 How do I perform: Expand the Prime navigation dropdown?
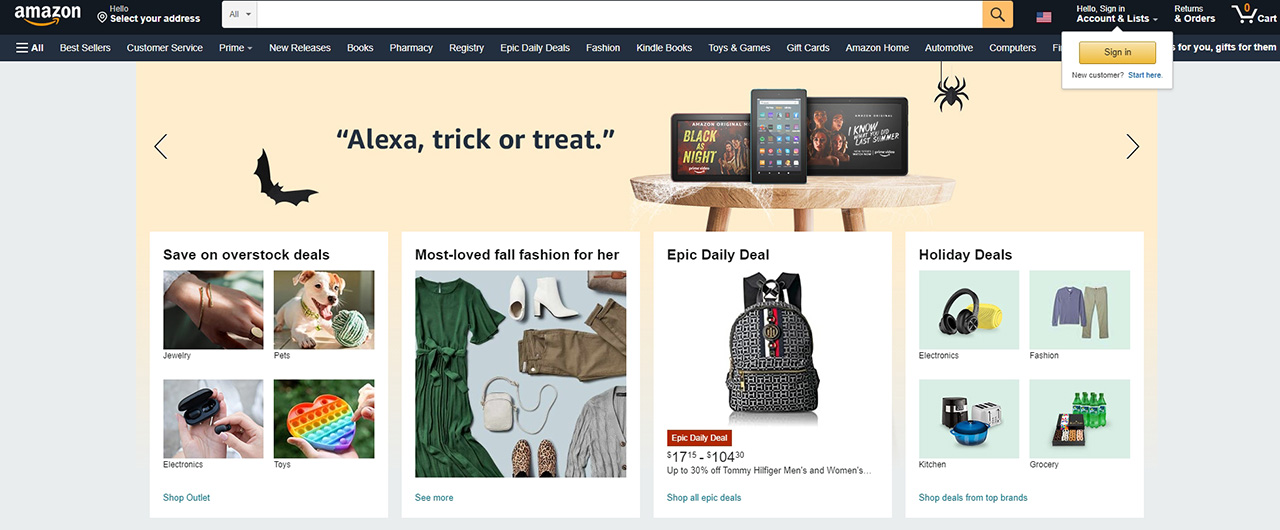[235, 47]
